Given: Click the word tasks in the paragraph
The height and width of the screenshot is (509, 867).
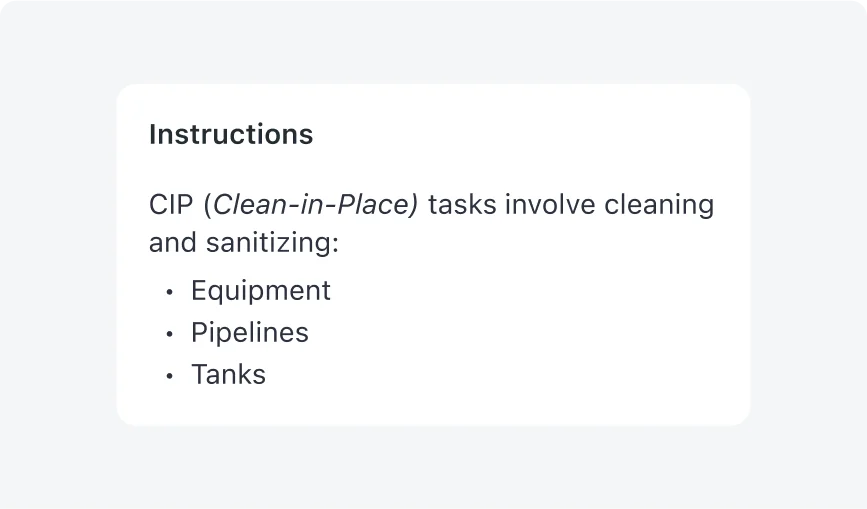Looking at the screenshot, I should [462, 204].
